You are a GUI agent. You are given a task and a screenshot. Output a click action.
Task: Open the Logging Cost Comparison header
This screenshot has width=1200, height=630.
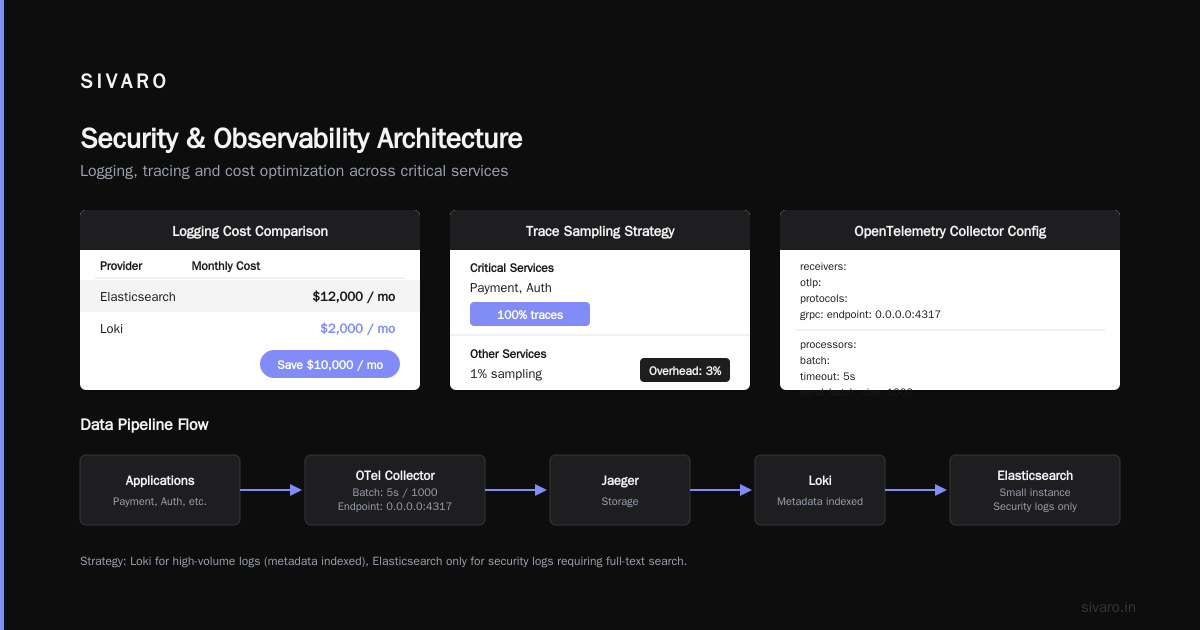[x=250, y=230]
